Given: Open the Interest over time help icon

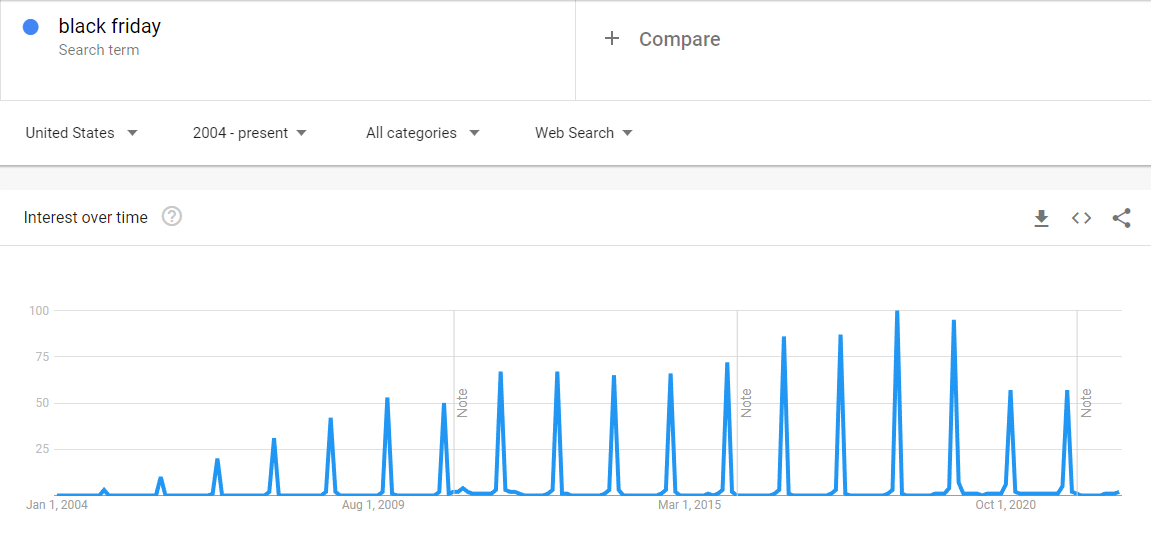Looking at the screenshot, I should (x=172, y=217).
